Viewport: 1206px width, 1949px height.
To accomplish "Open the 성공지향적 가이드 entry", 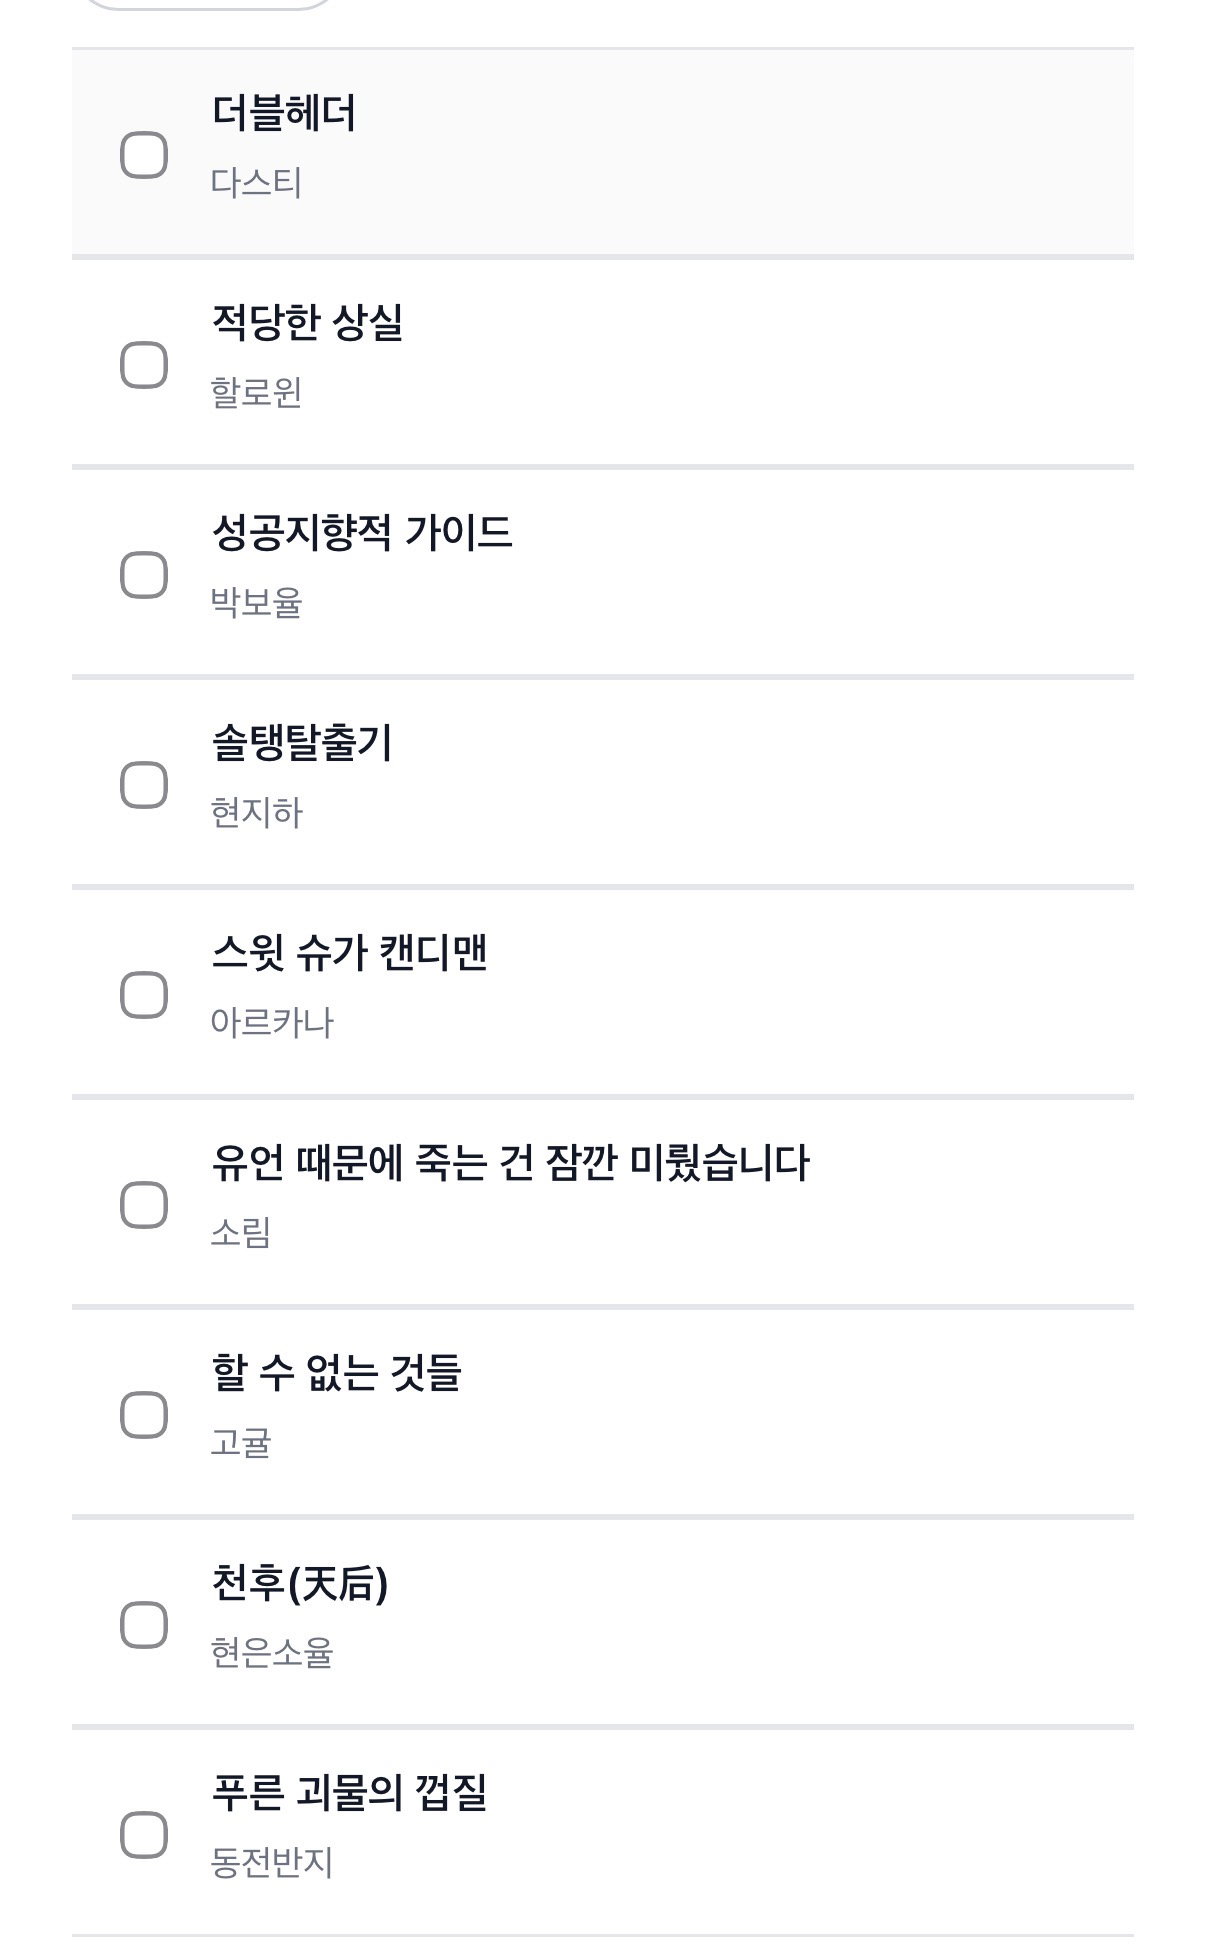I will 362,533.
